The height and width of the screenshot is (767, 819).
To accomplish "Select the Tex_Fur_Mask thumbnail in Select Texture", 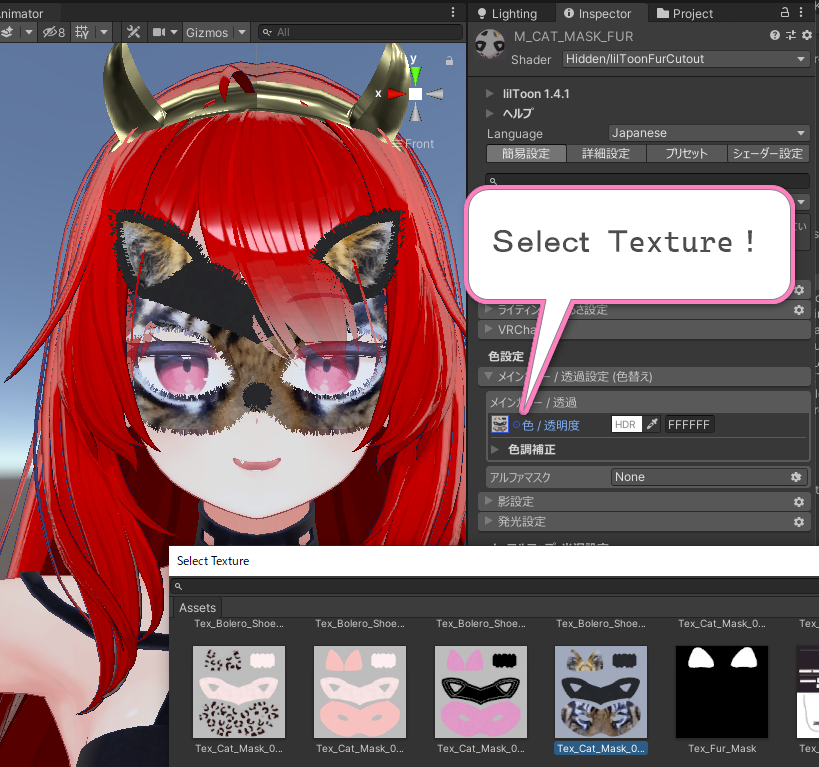I will coord(721,692).
